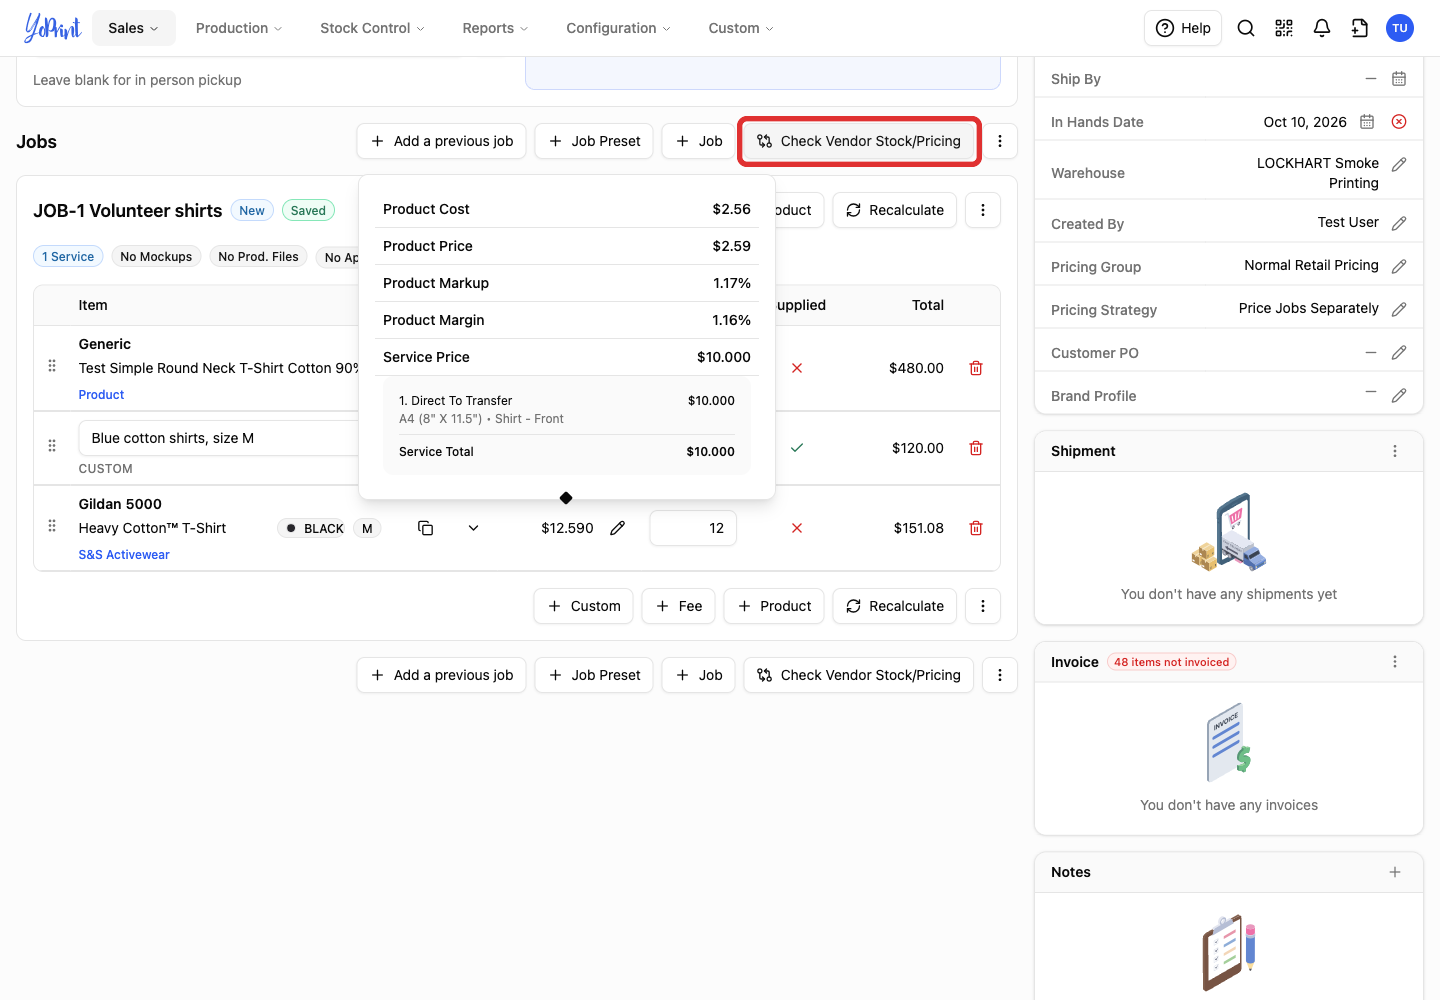Open the QR code scanner icon
This screenshot has height=1000, width=1440.
tap(1284, 28)
